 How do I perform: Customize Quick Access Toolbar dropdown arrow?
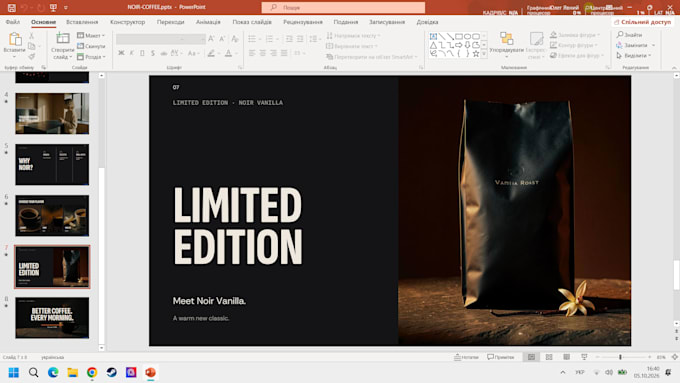click(x=66, y=7)
